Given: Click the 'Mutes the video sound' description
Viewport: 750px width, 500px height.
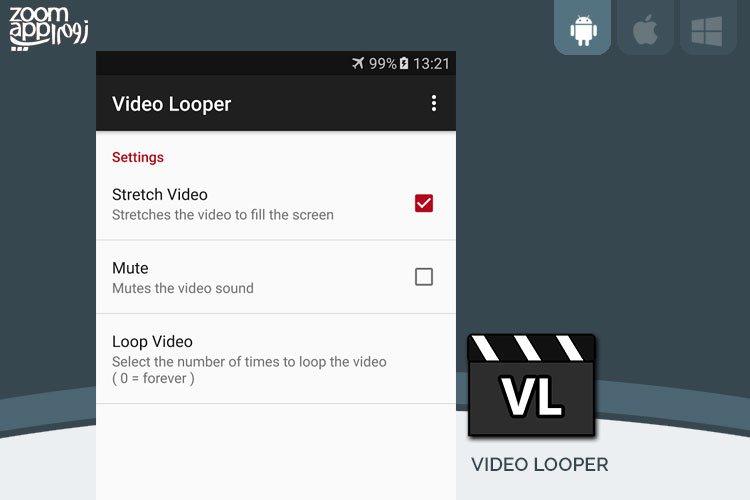Looking at the screenshot, I should click(183, 288).
